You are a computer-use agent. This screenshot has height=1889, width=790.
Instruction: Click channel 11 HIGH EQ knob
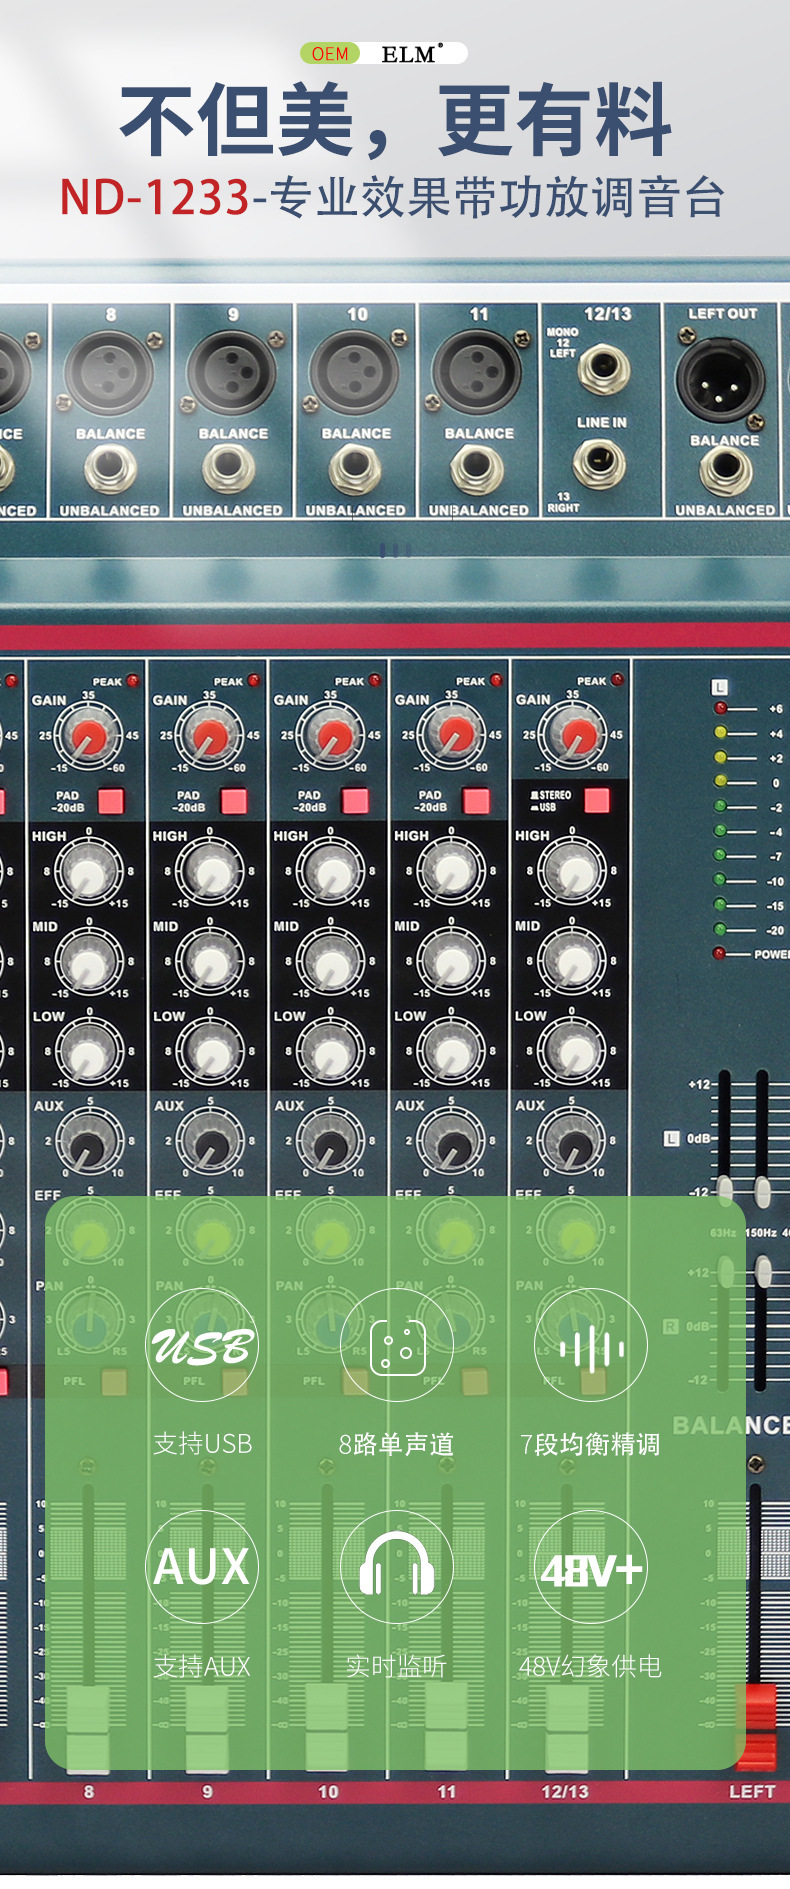[x=451, y=872]
